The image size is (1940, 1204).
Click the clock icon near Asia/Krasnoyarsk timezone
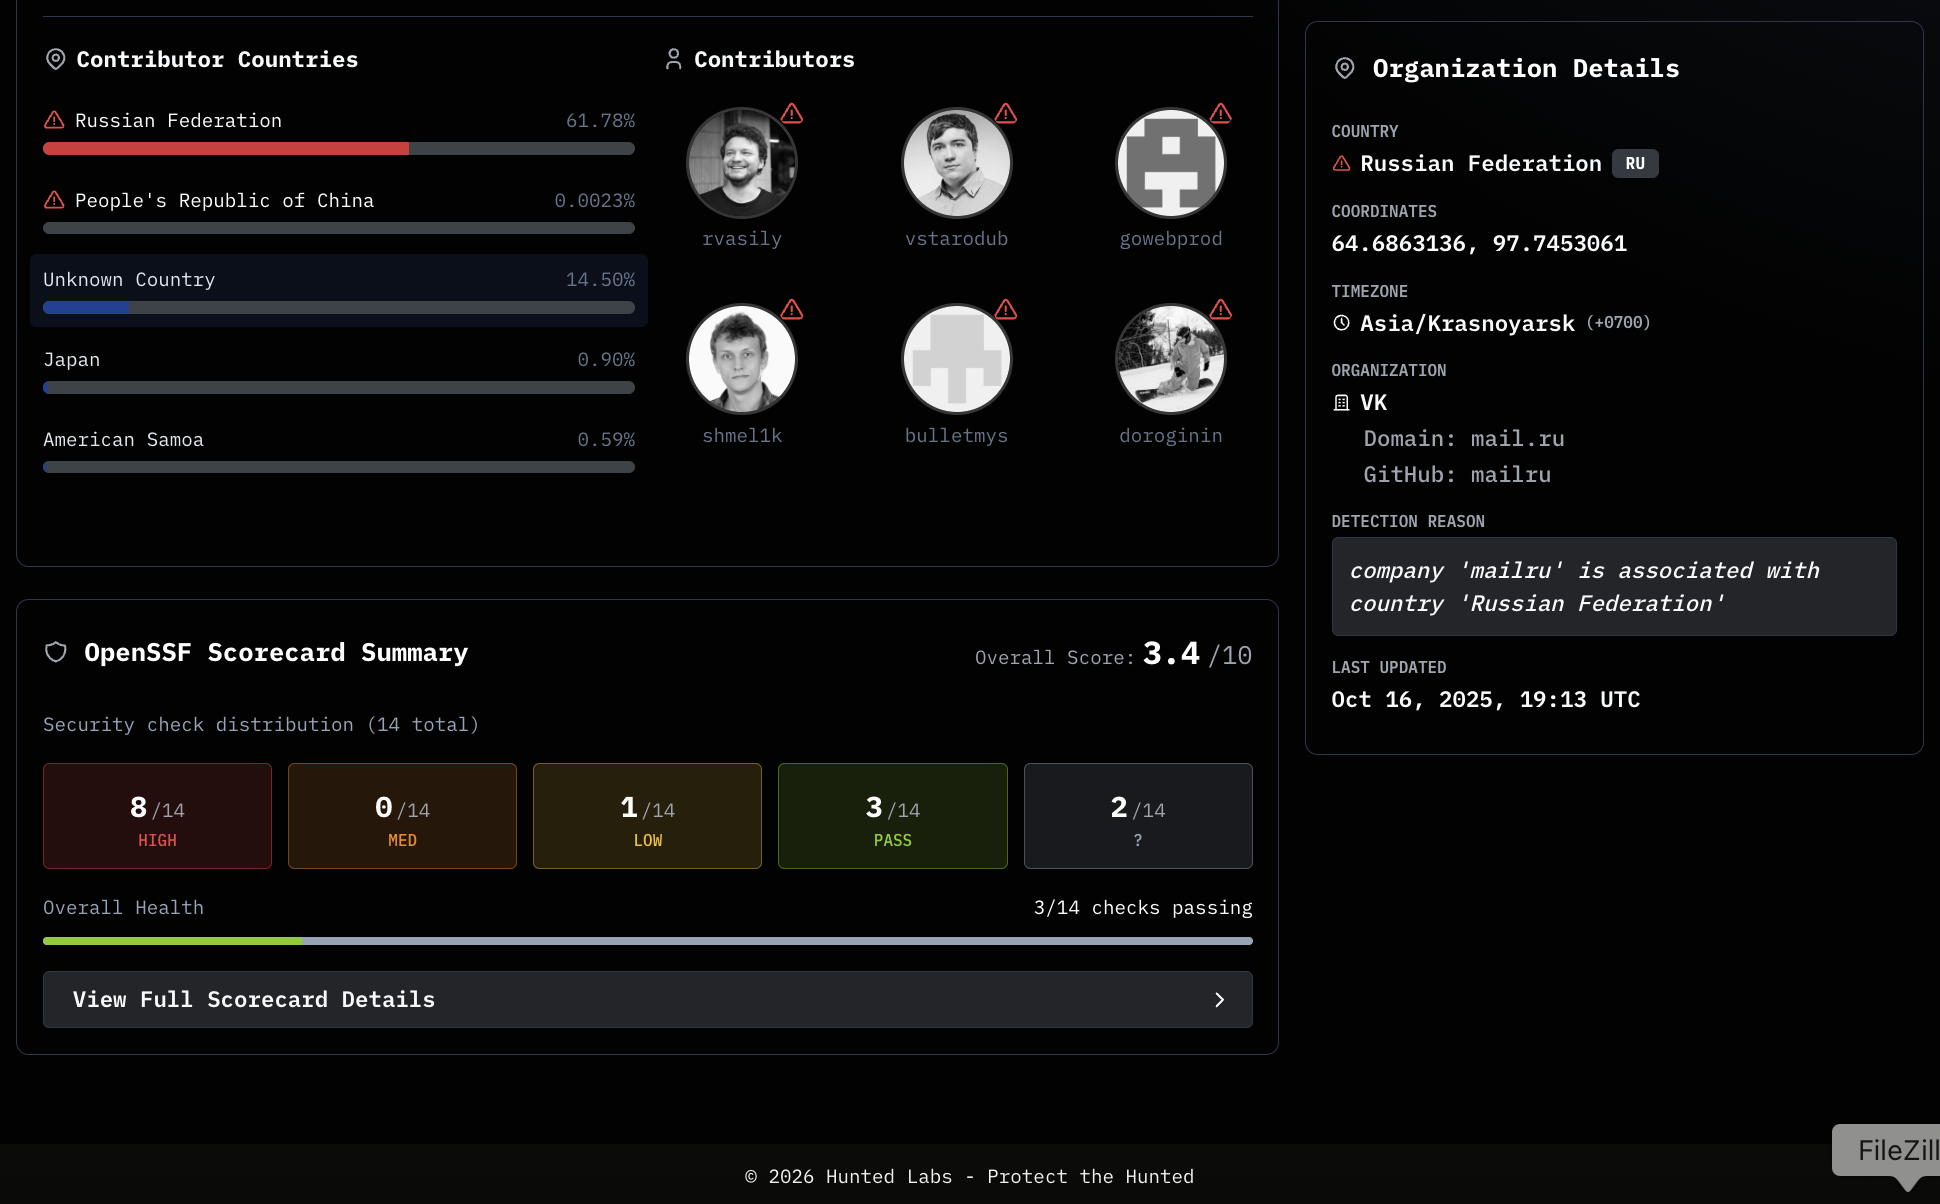pos(1341,323)
